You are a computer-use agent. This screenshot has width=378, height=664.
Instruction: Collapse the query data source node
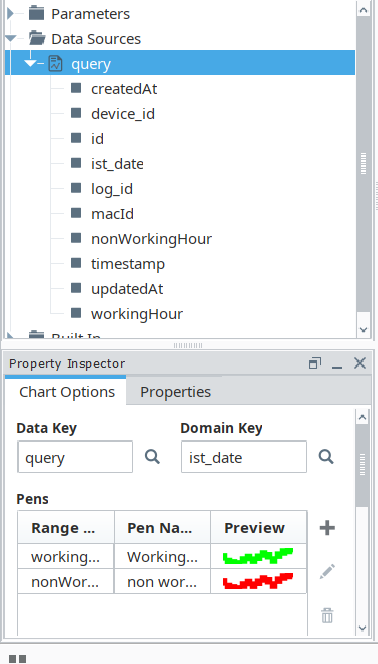pos(30,64)
